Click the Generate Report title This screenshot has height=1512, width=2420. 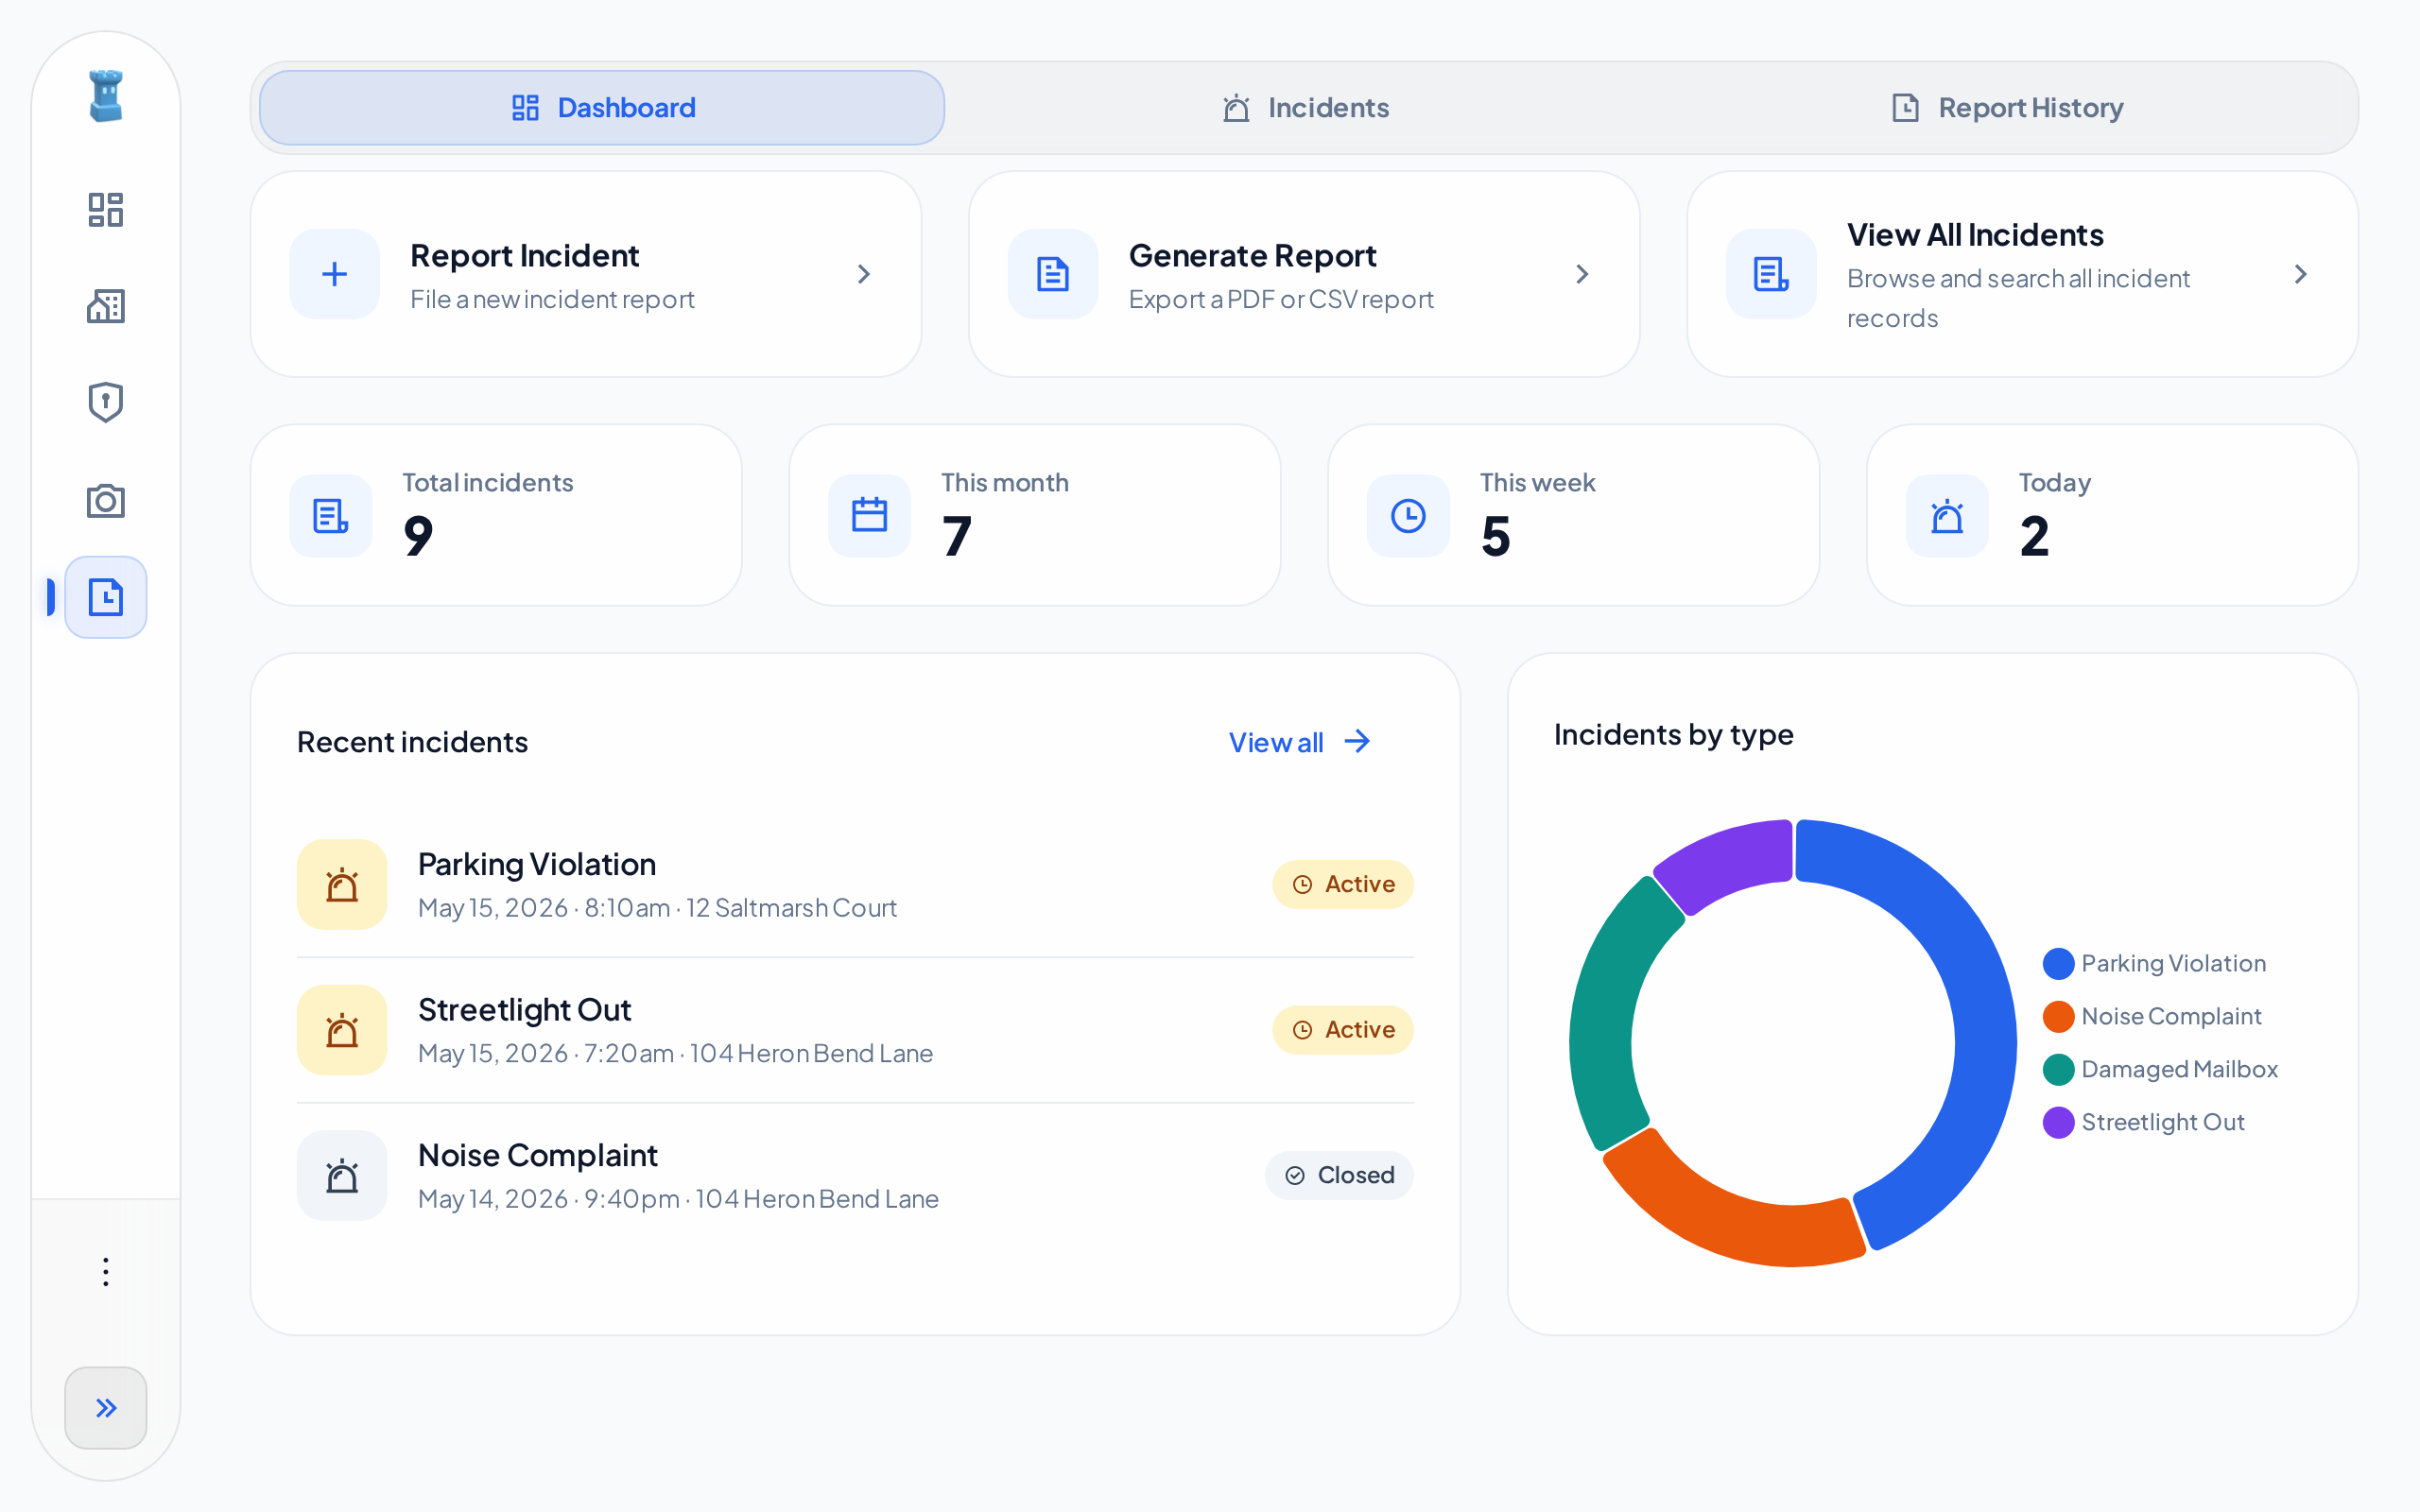[1252, 256]
